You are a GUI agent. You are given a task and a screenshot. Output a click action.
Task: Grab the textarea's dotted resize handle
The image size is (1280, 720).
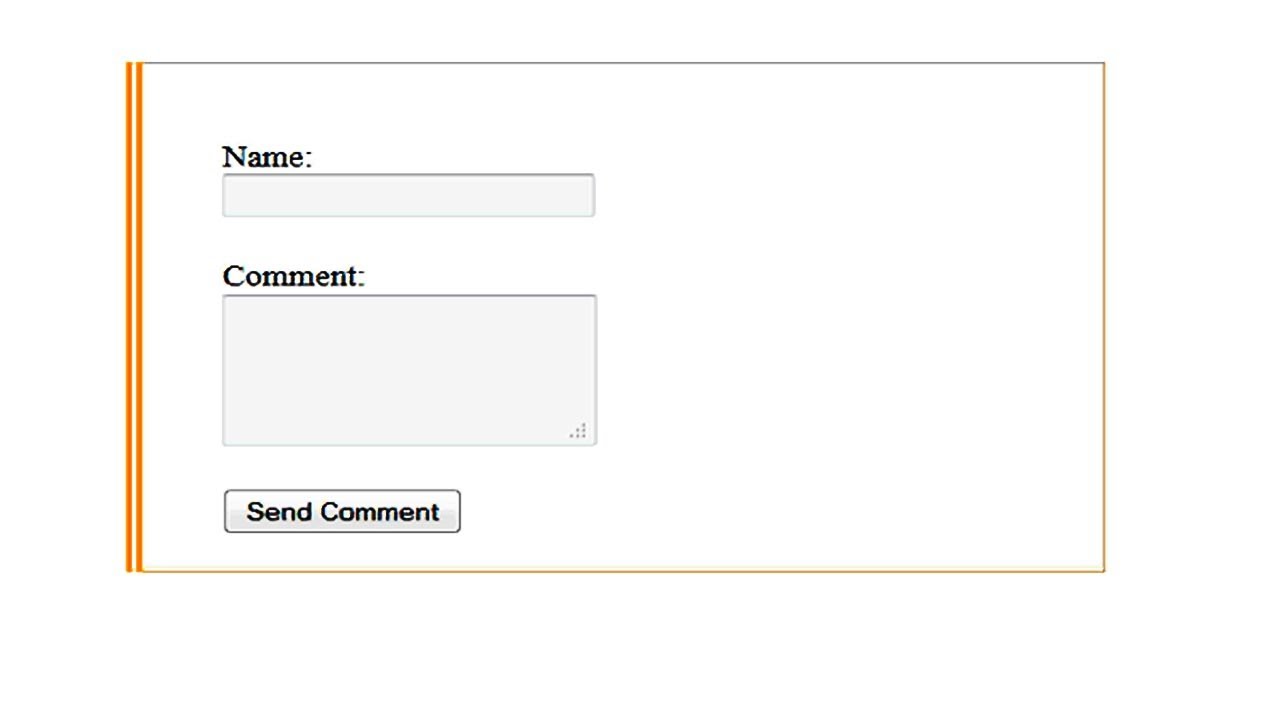point(578,431)
